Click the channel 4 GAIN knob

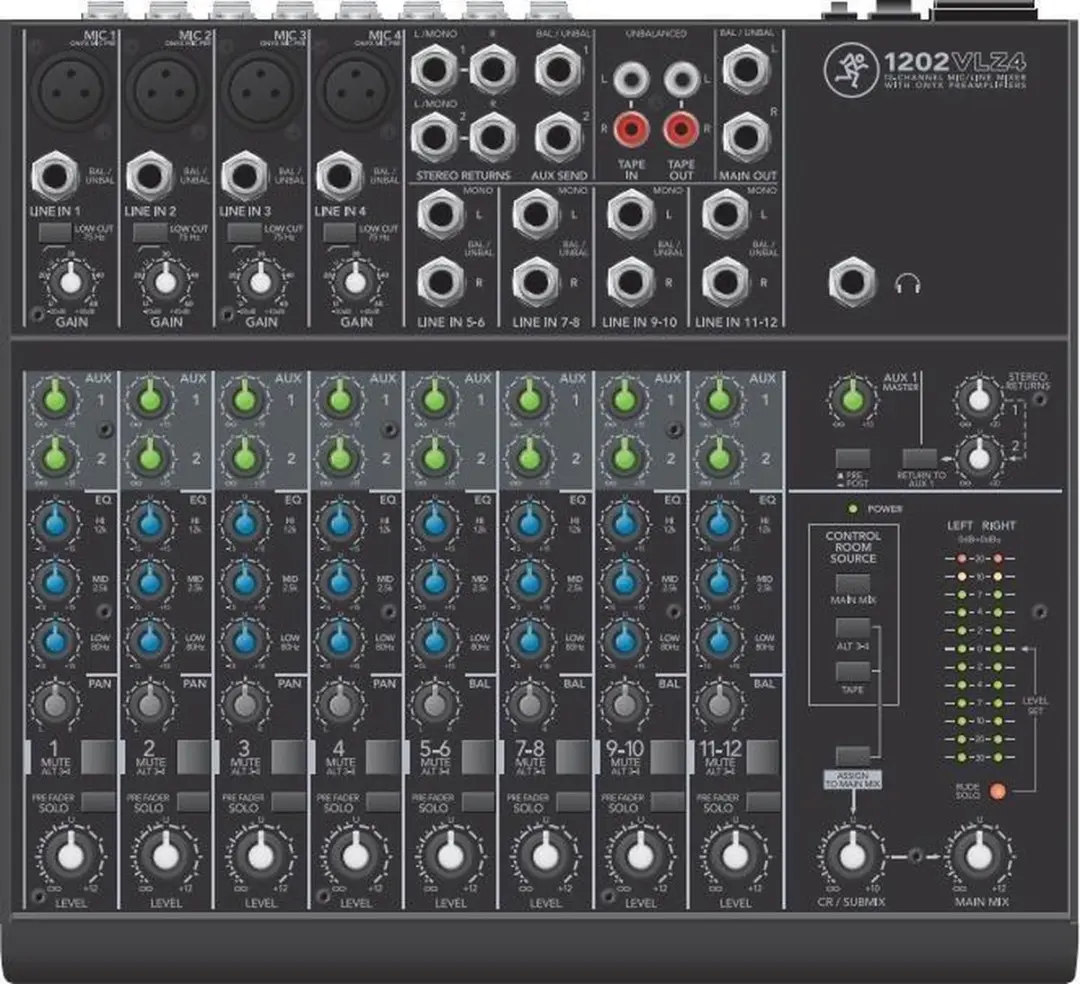pos(354,282)
